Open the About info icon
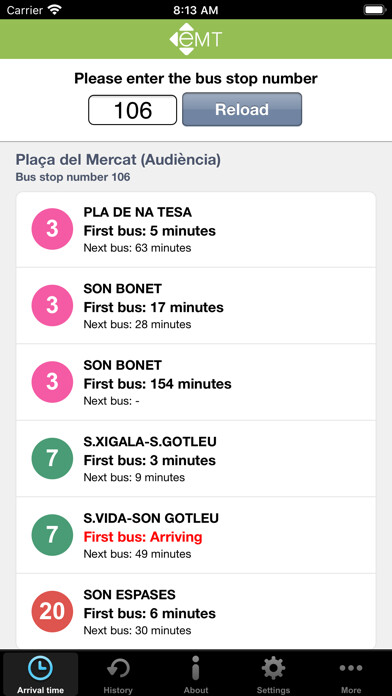 (x=196, y=668)
